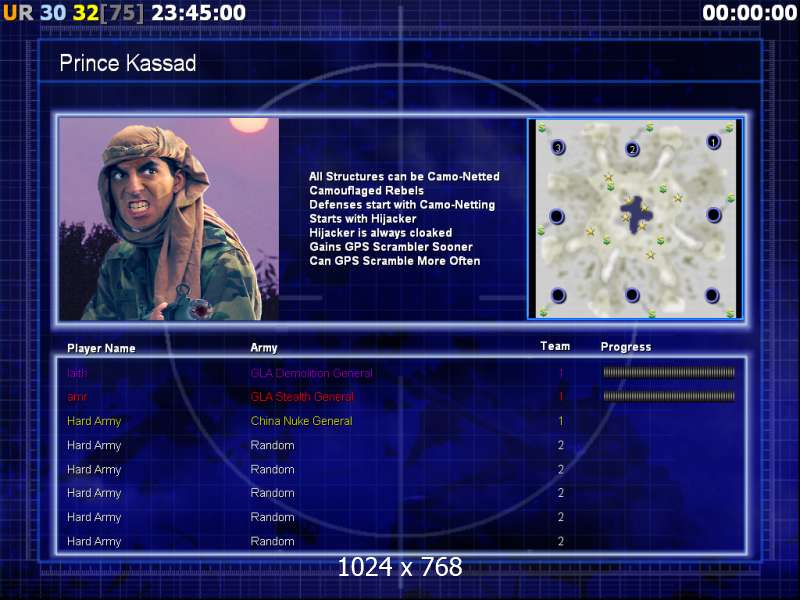The height and width of the screenshot is (600, 800).
Task: Click 'Gains GPS Scrambler Sooner' line
Action: click(x=391, y=247)
